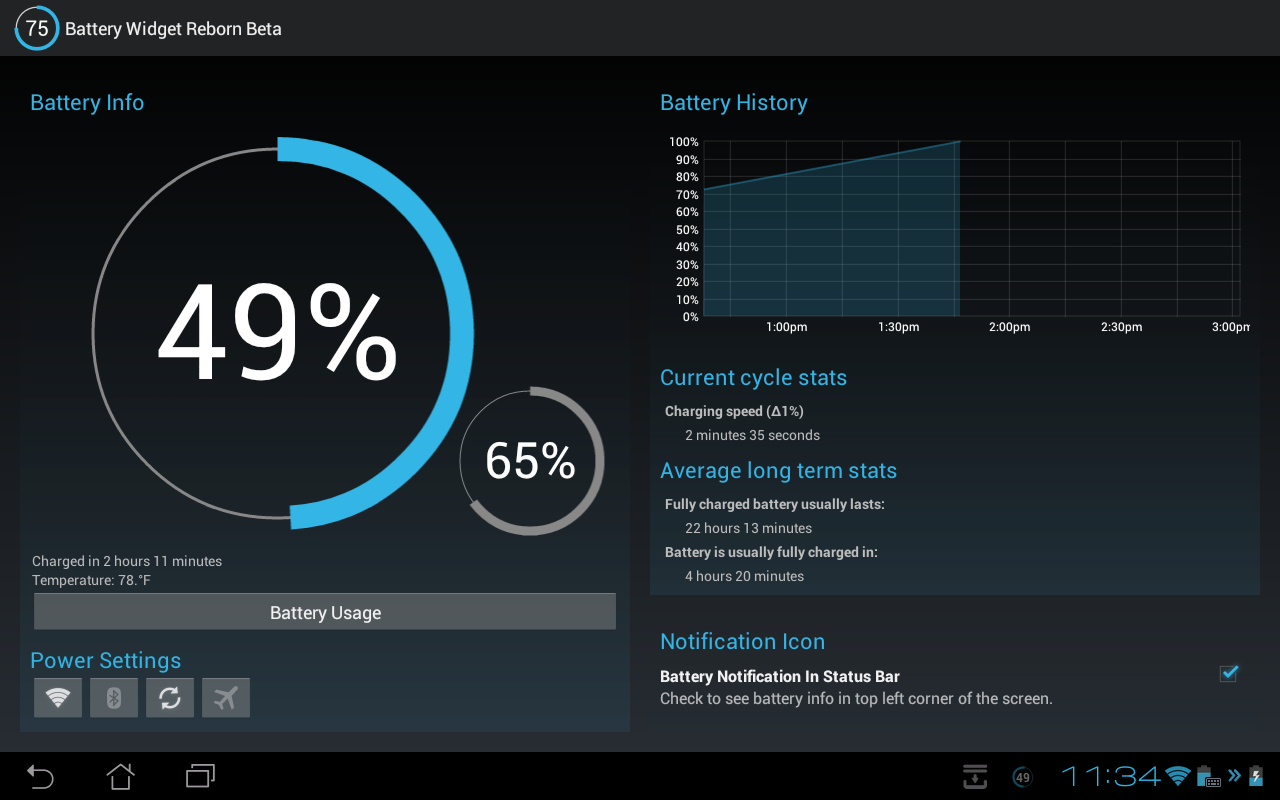Uncheck Battery Notification In Status Bar
The height and width of the screenshot is (800, 1280).
(1229, 674)
